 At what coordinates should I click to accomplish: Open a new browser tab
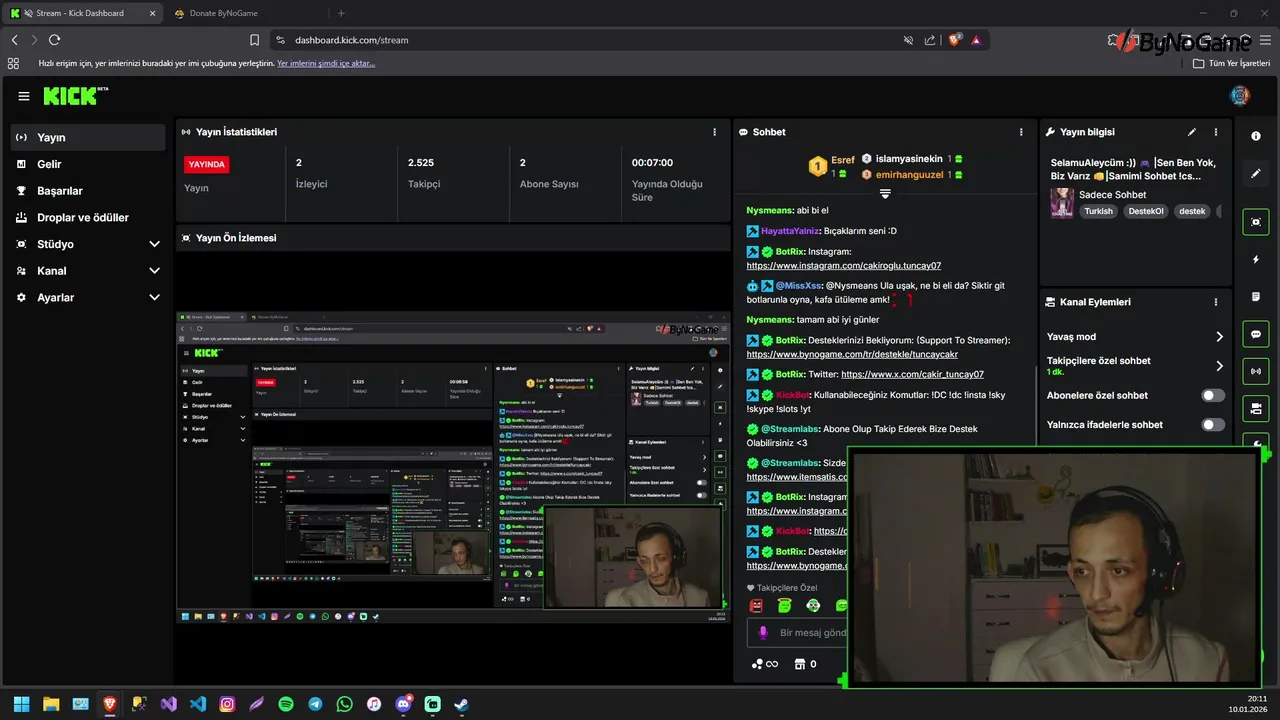[x=341, y=13]
